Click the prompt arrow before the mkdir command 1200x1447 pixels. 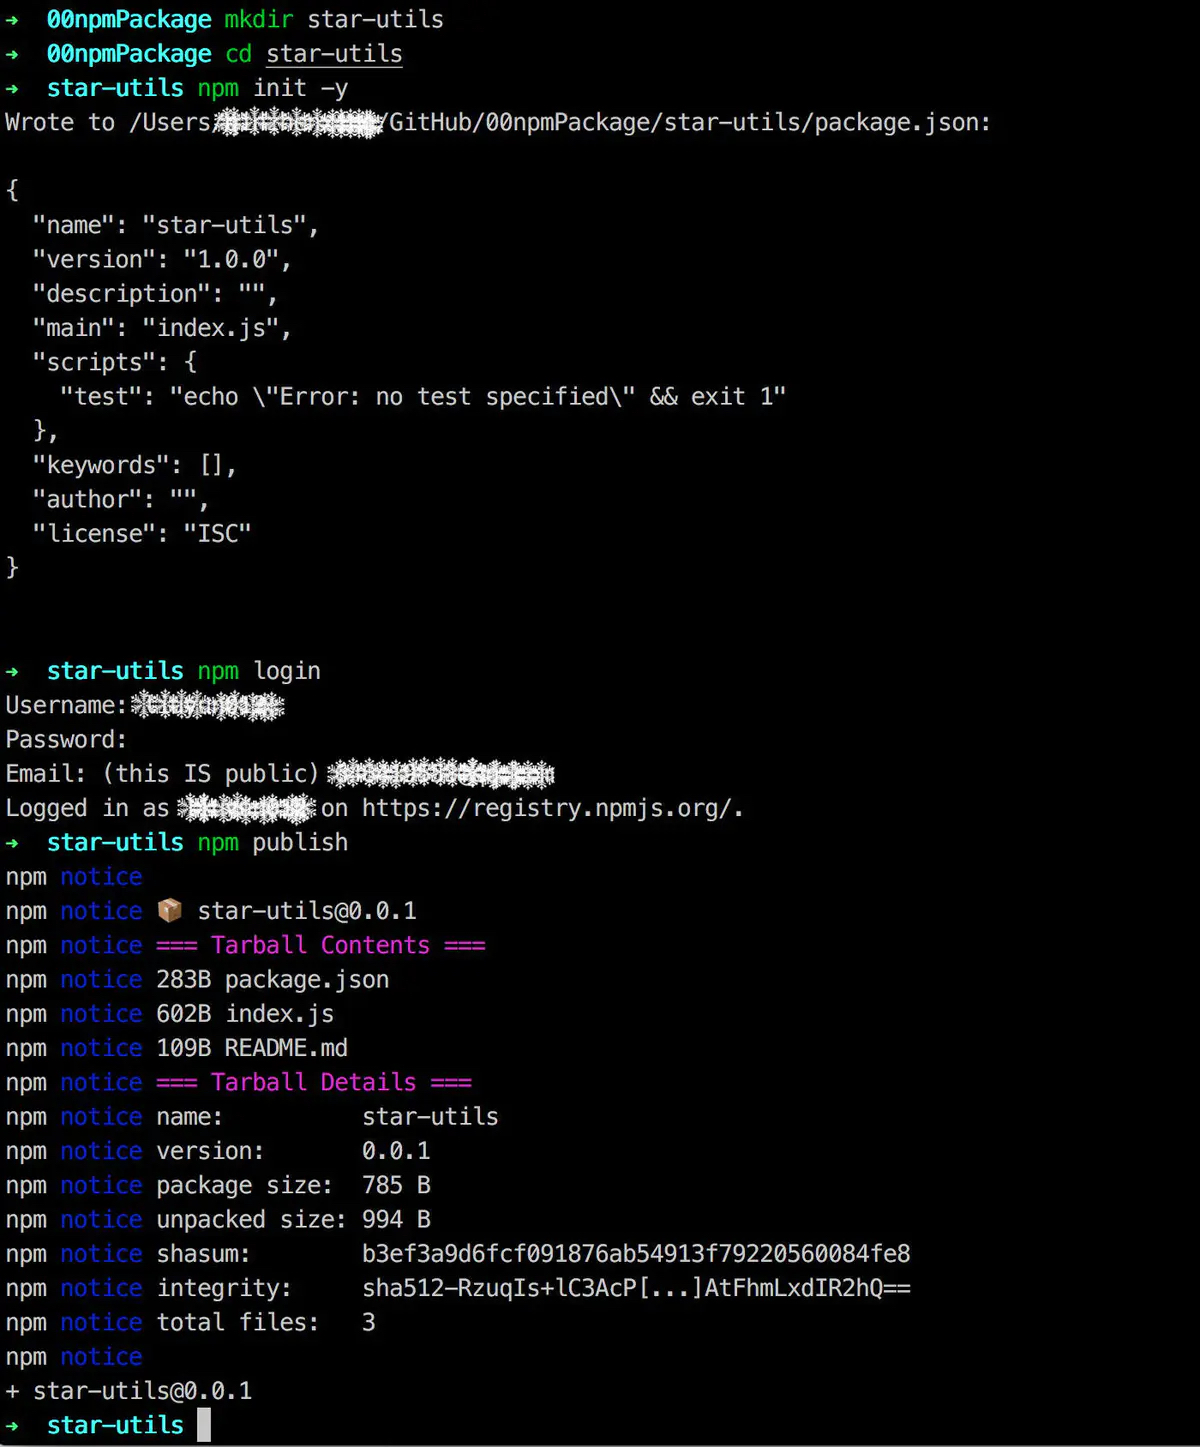coord(13,20)
